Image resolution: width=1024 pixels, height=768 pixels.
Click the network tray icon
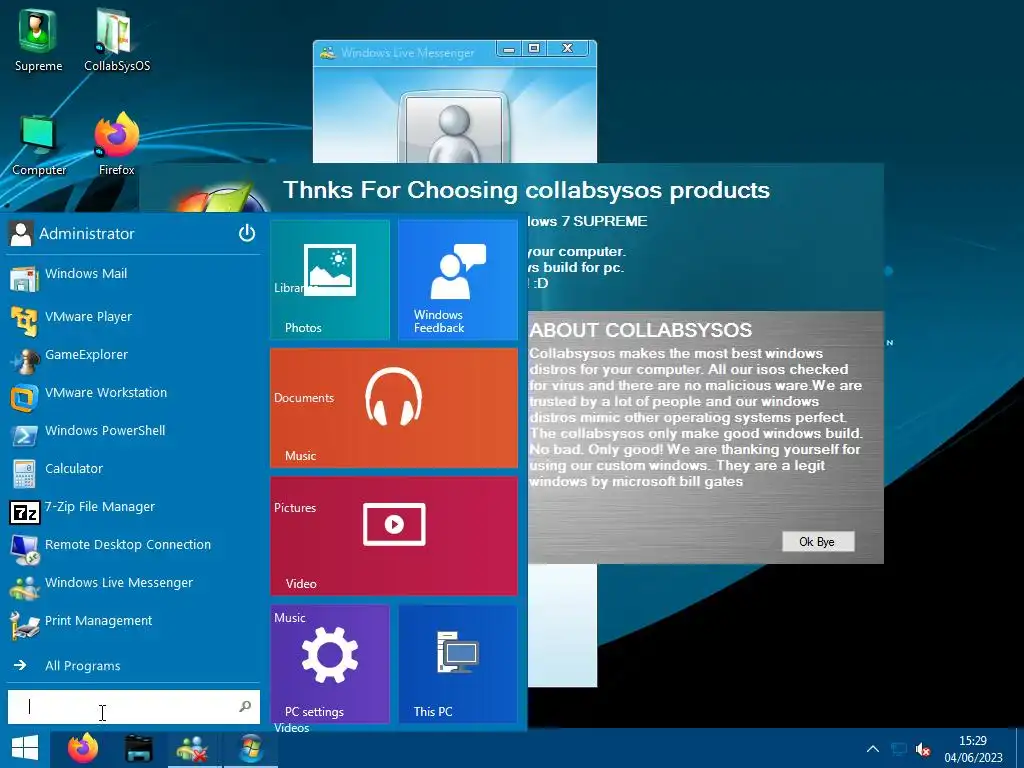point(899,749)
